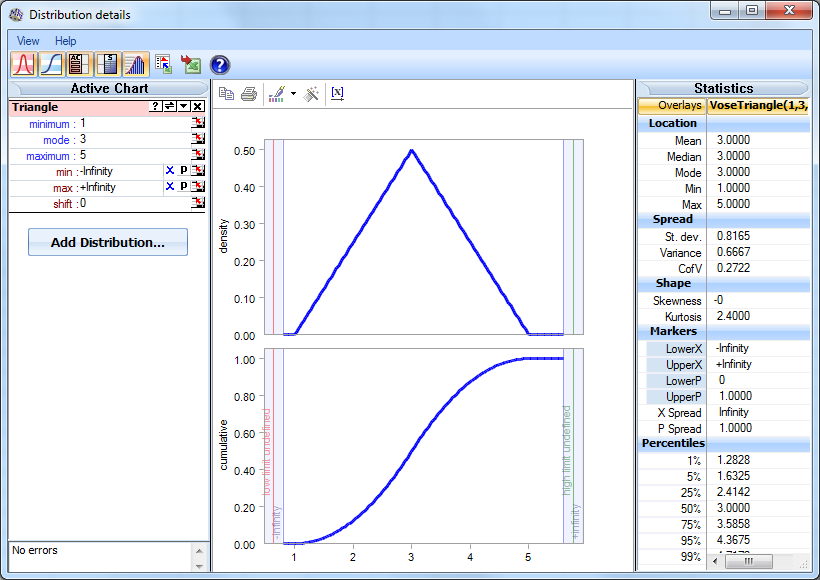Select the density chart view icon
The image size is (820, 580).
point(24,64)
